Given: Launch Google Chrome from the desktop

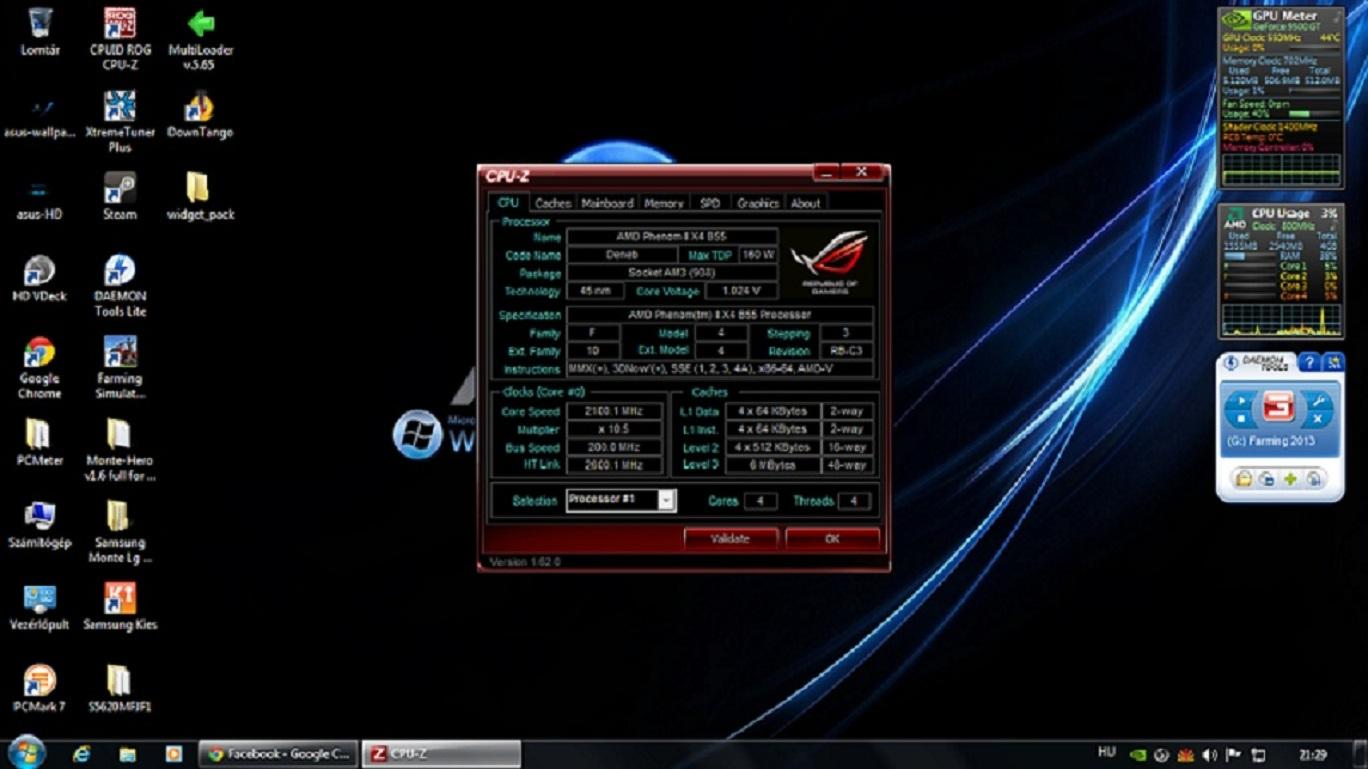Looking at the screenshot, I should (40, 368).
